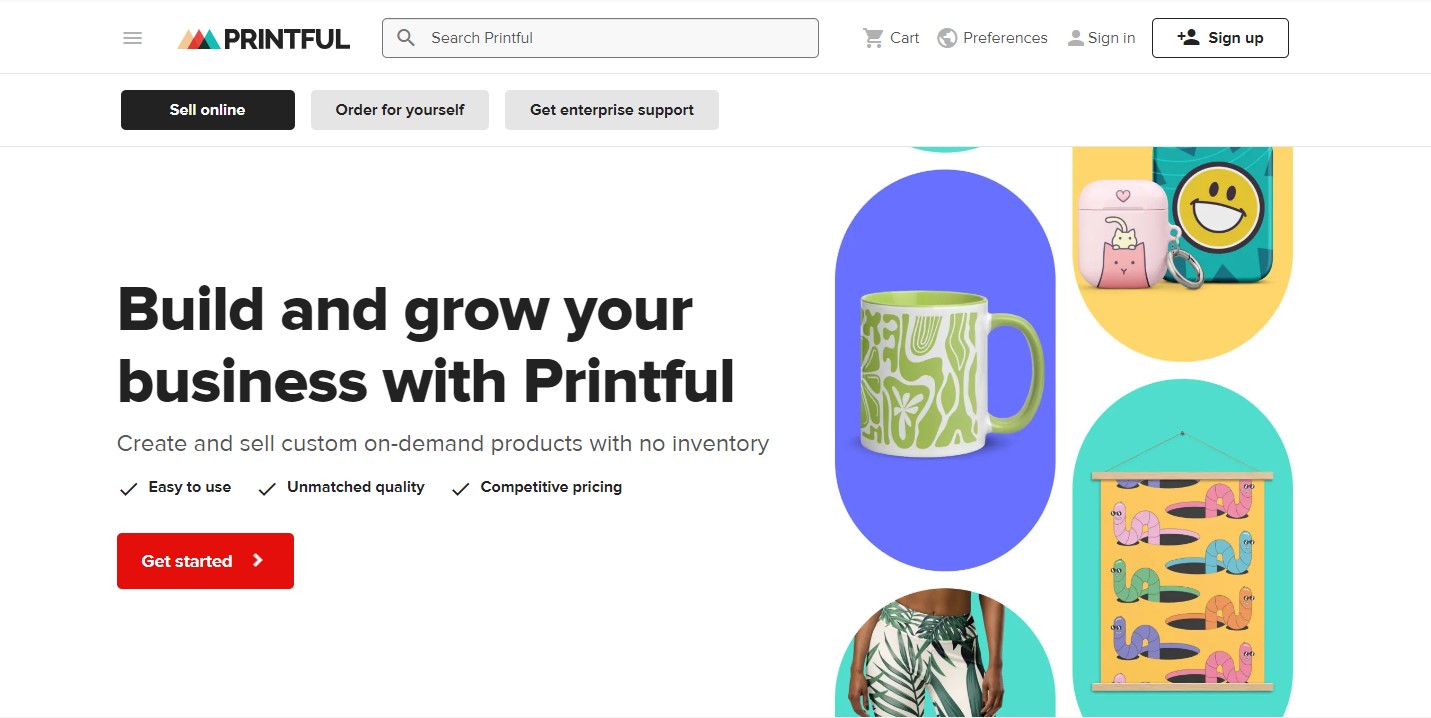Open the hamburger navigation menu
The height and width of the screenshot is (718, 1431).
click(132, 38)
